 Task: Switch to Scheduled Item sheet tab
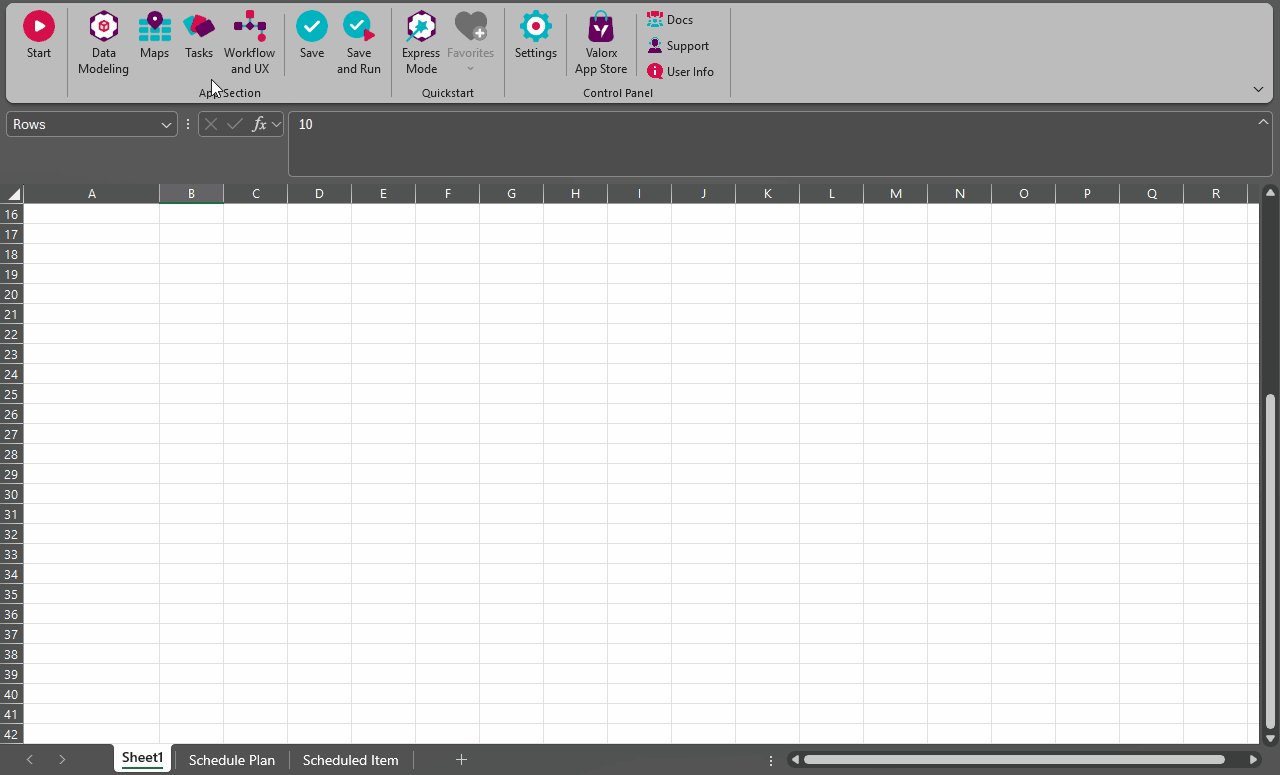point(350,760)
